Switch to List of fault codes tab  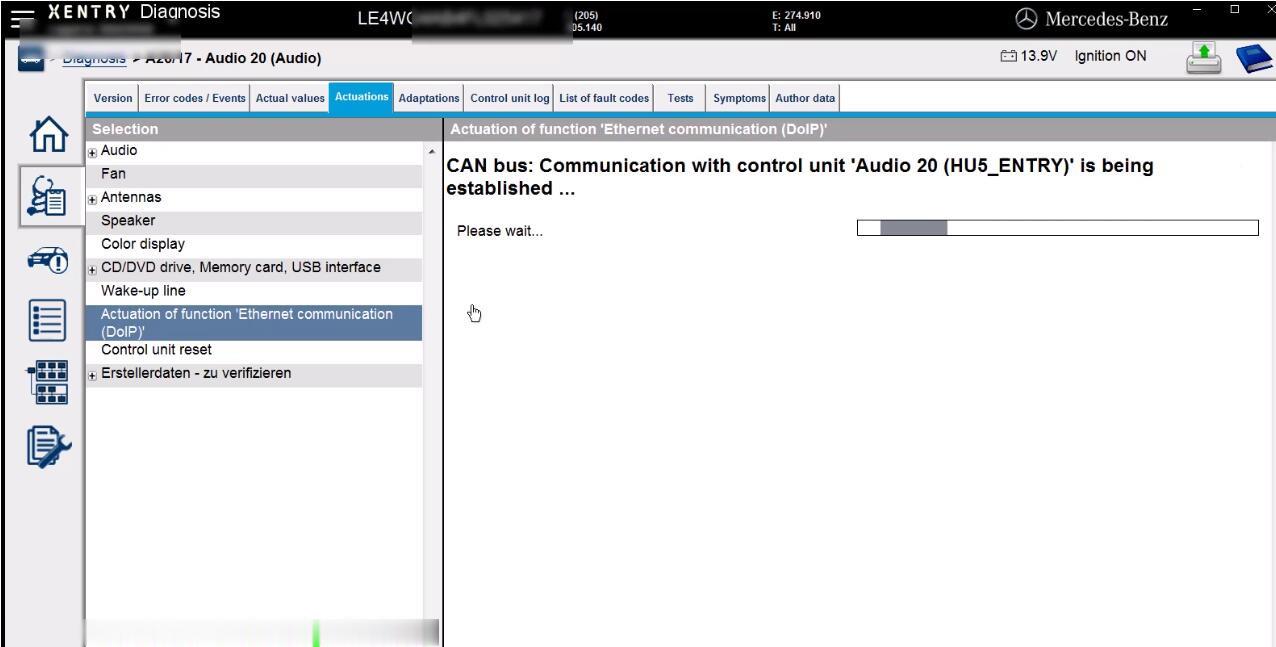(x=604, y=98)
